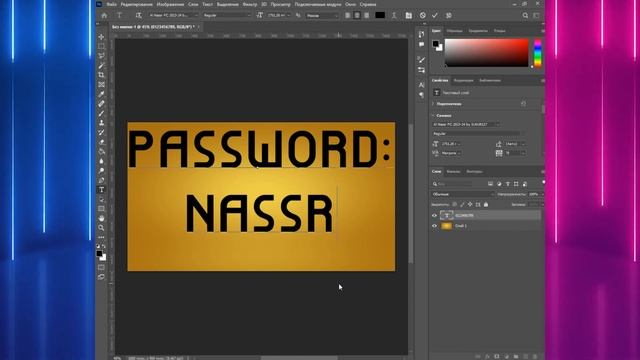Open font family dropdown in Properties panel
640x360 pixels.
click(466, 124)
